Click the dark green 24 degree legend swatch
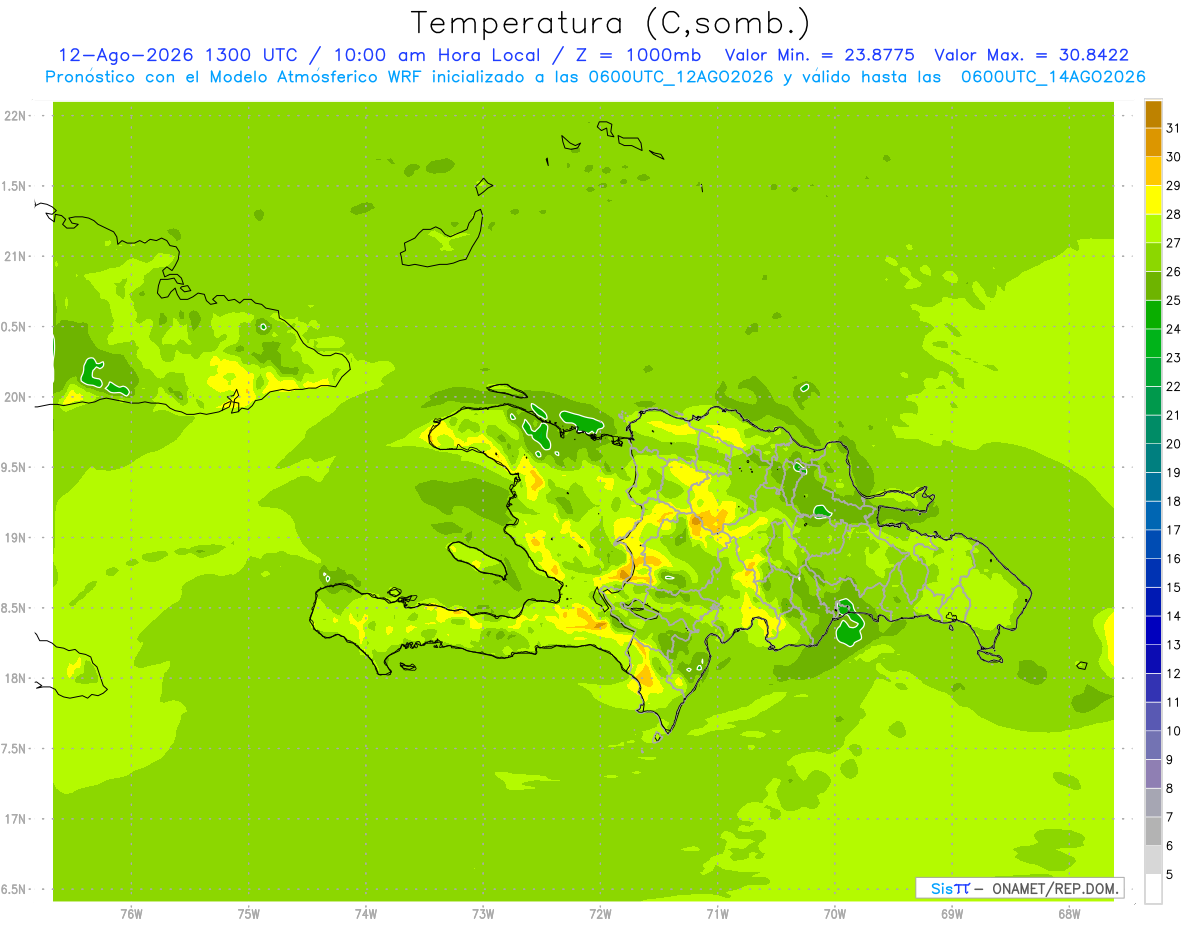The image size is (1200, 927). click(x=1153, y=315)
